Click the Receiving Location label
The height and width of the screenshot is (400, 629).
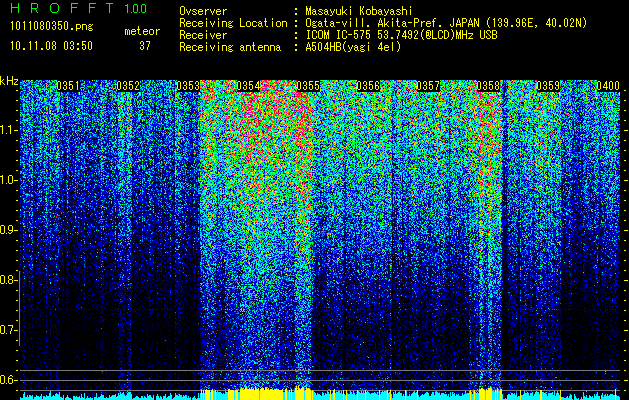coord(233,23)
